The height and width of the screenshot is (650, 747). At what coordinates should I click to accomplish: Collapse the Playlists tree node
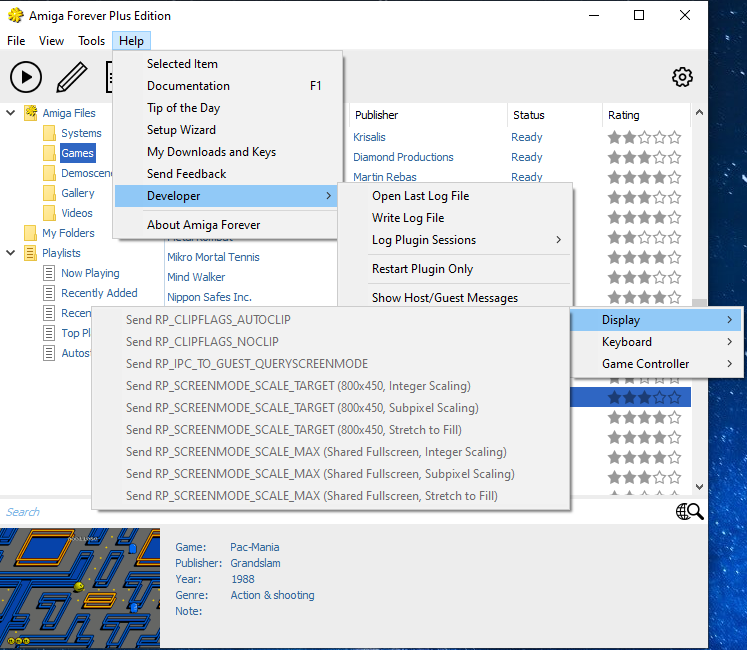point(10,253)
